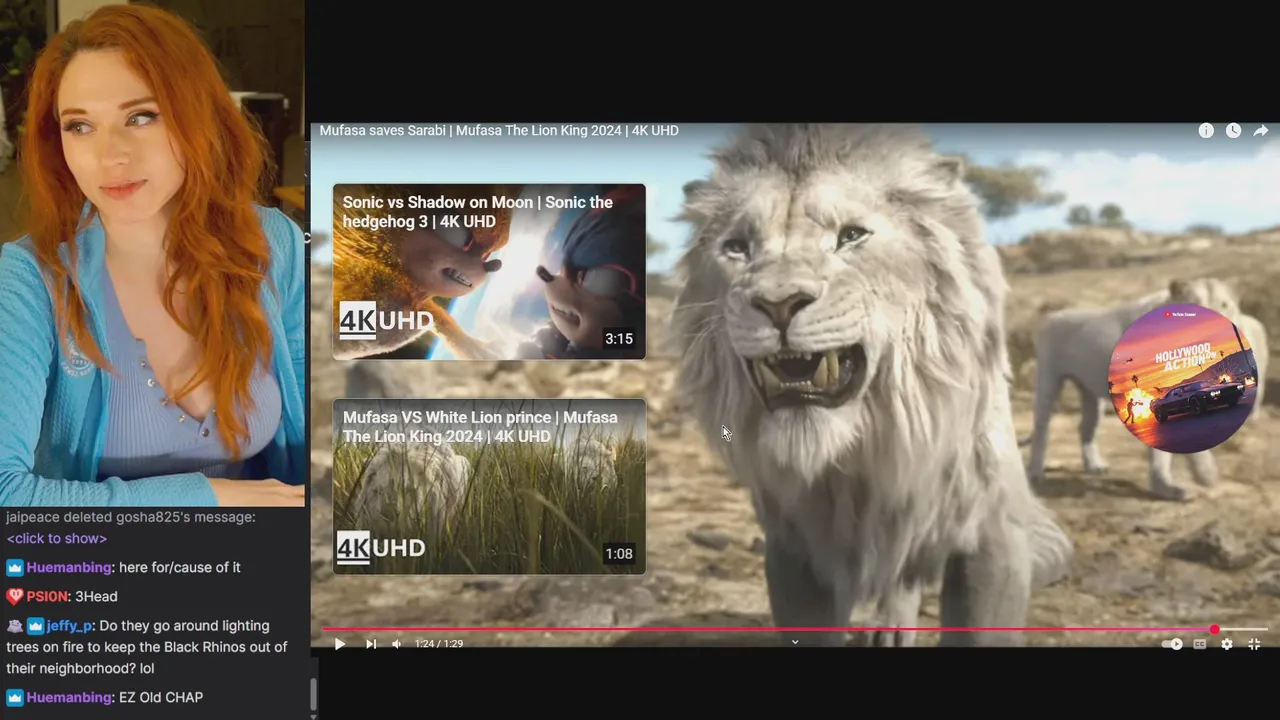This screenshot has width=1280, height=720.
Task: Click the jaipeace deleted message notice
Action: point(131,517)
